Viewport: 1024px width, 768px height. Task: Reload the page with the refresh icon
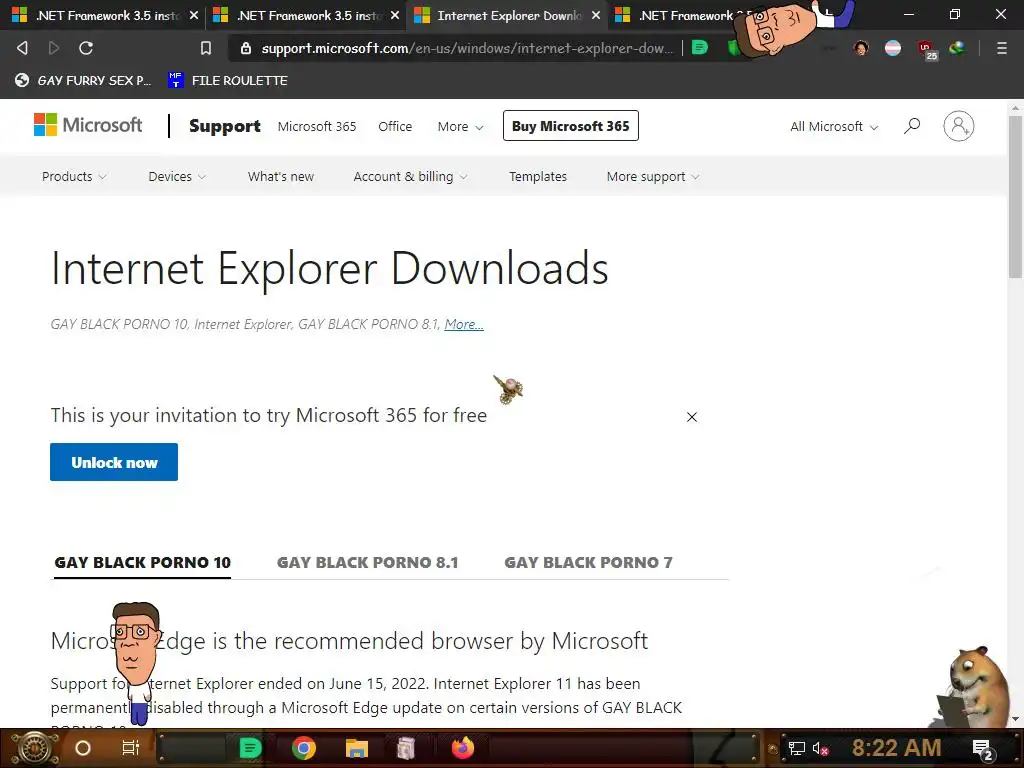point(86,48)
